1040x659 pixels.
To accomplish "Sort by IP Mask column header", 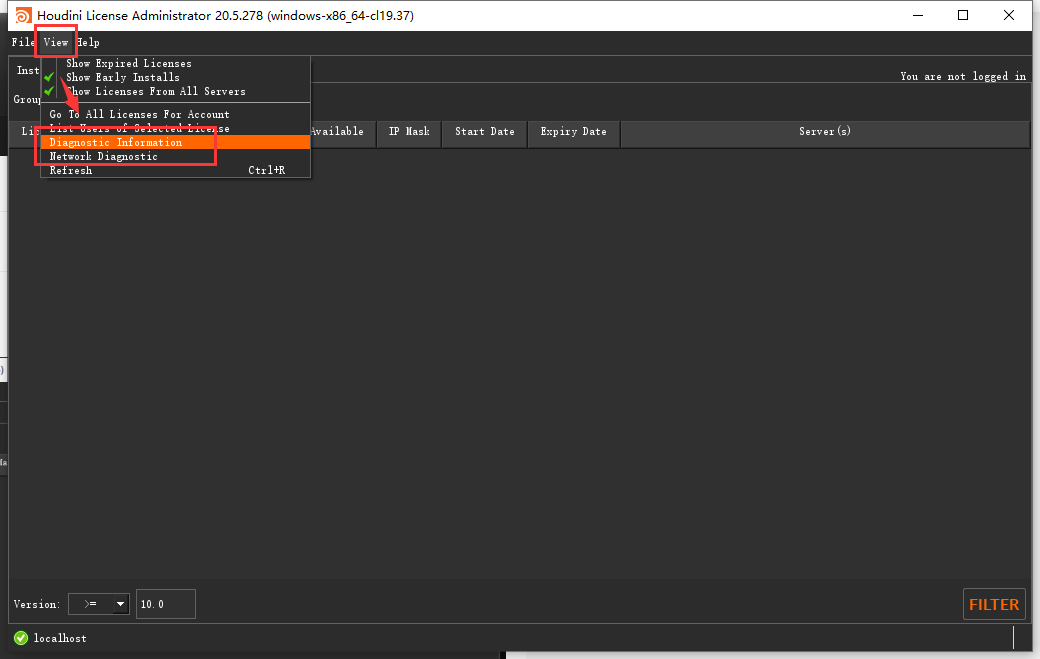I will coord(409,131).
